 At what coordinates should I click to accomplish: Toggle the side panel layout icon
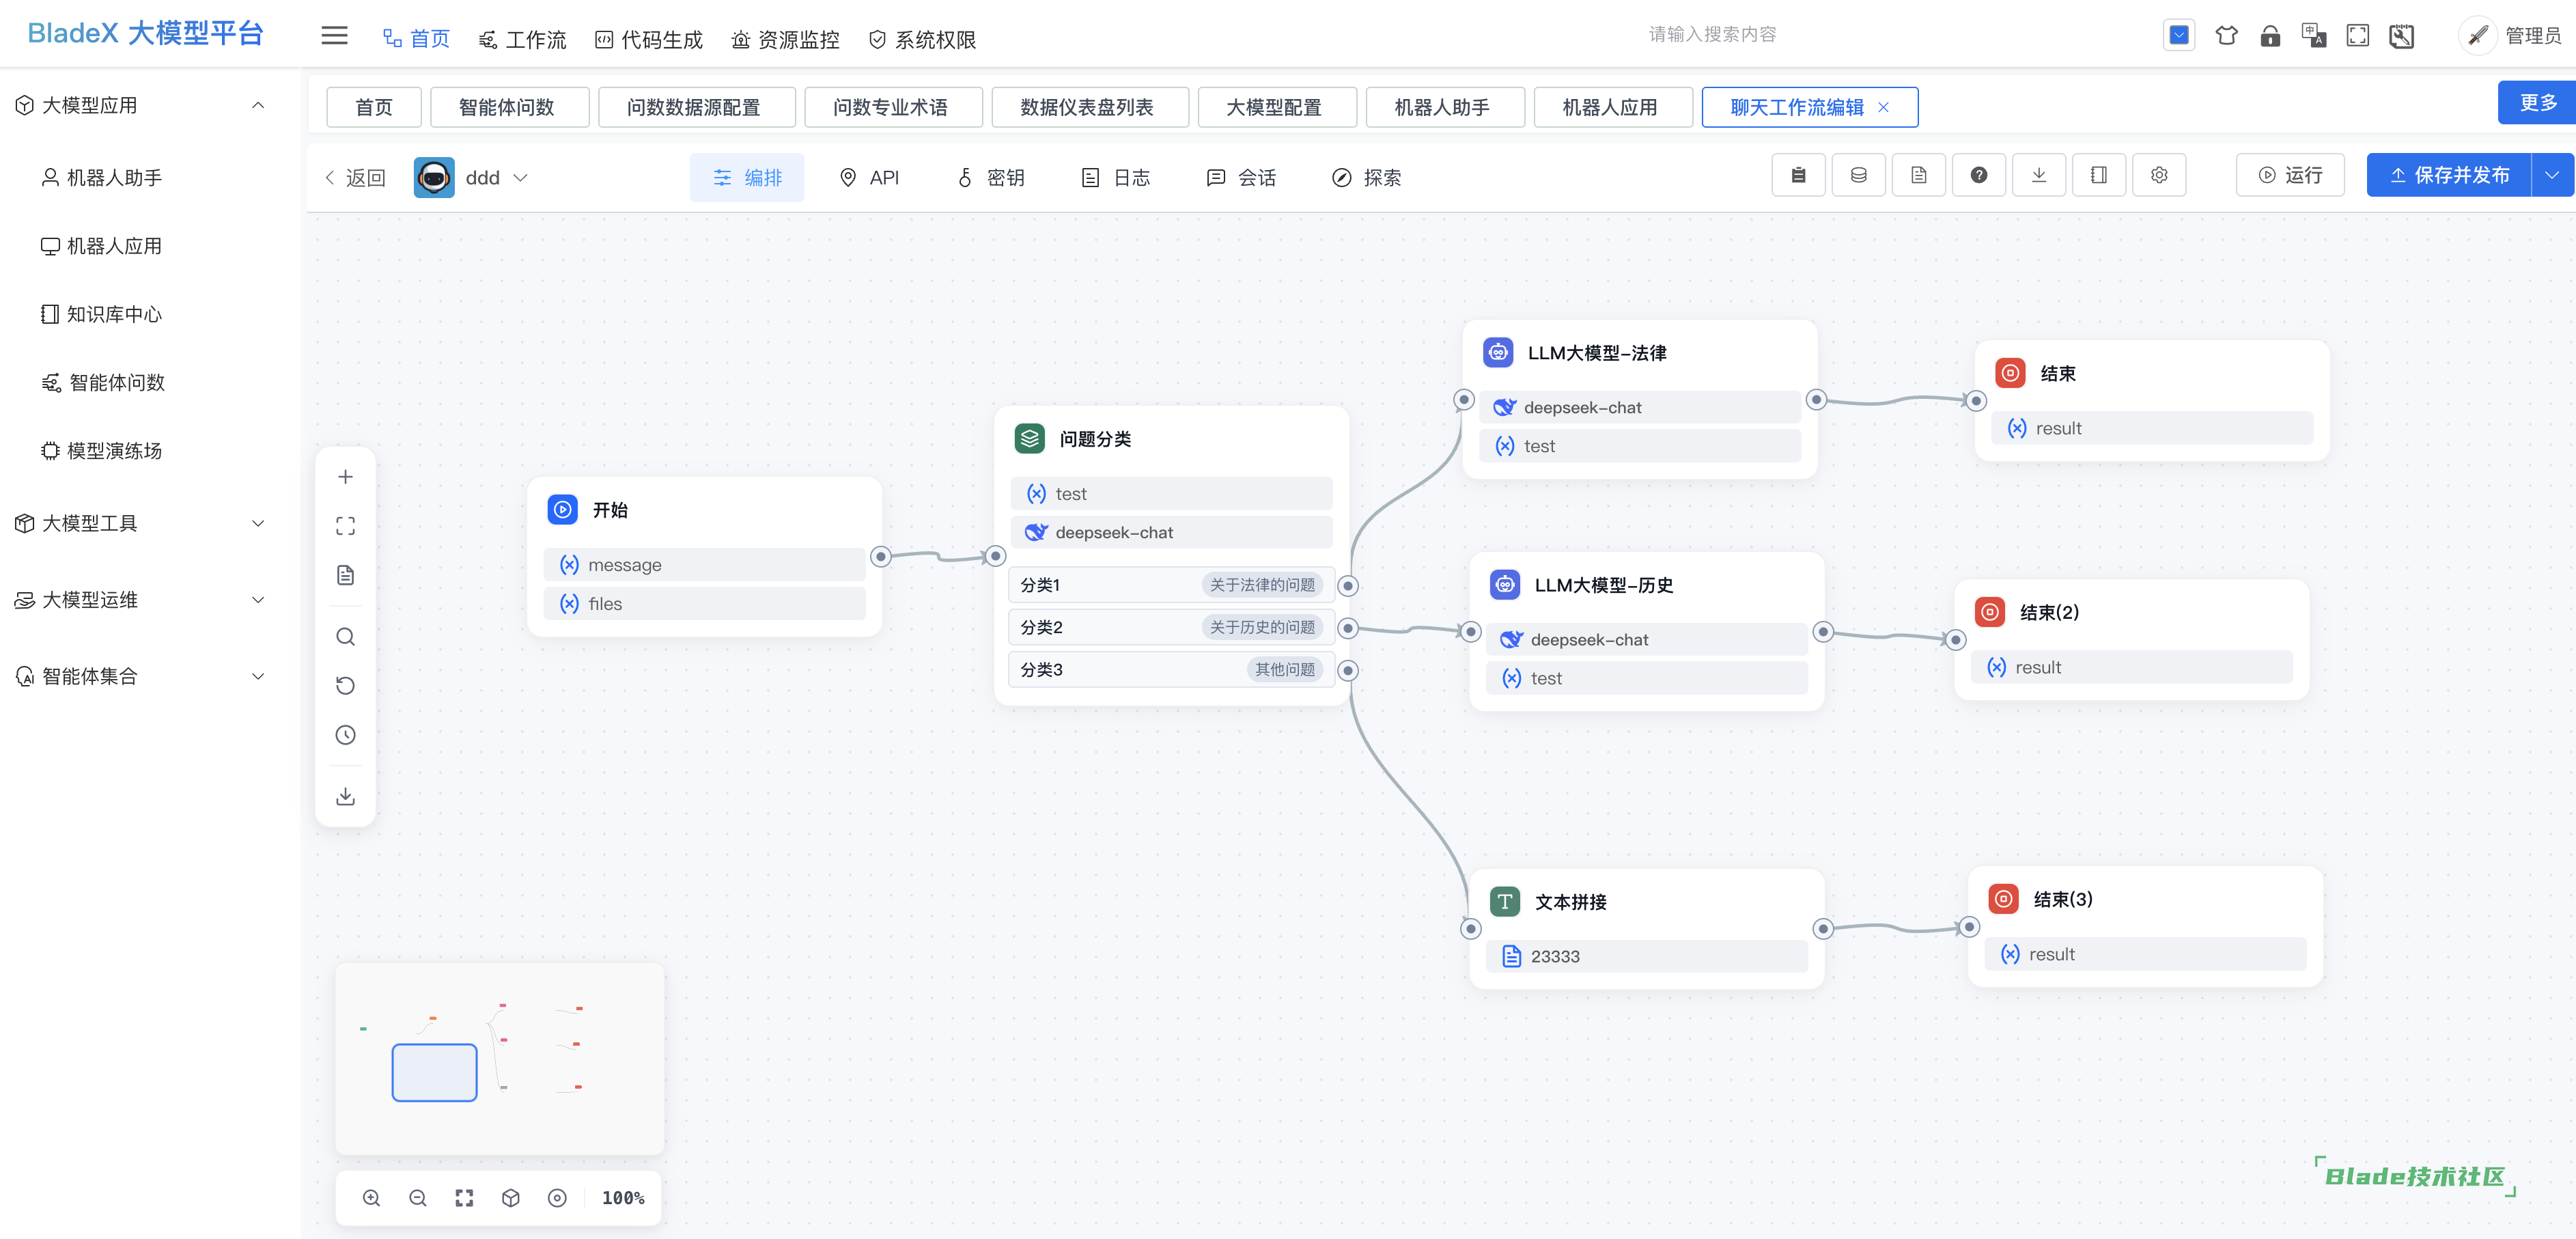pos(2098,176)
